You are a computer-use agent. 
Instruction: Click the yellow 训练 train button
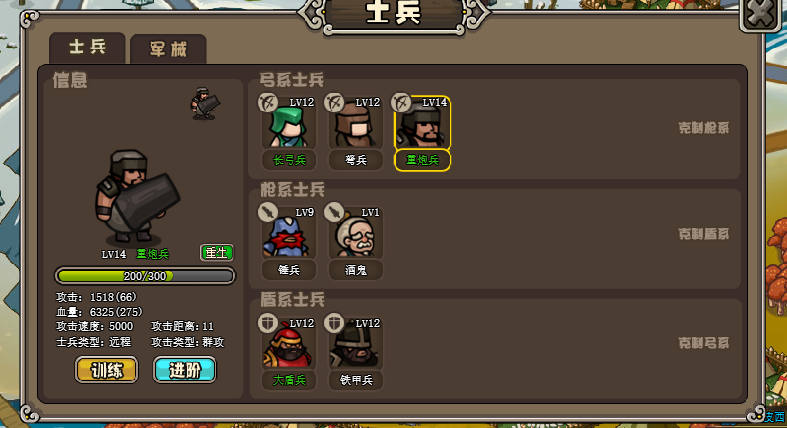click(x=106, y=370)
